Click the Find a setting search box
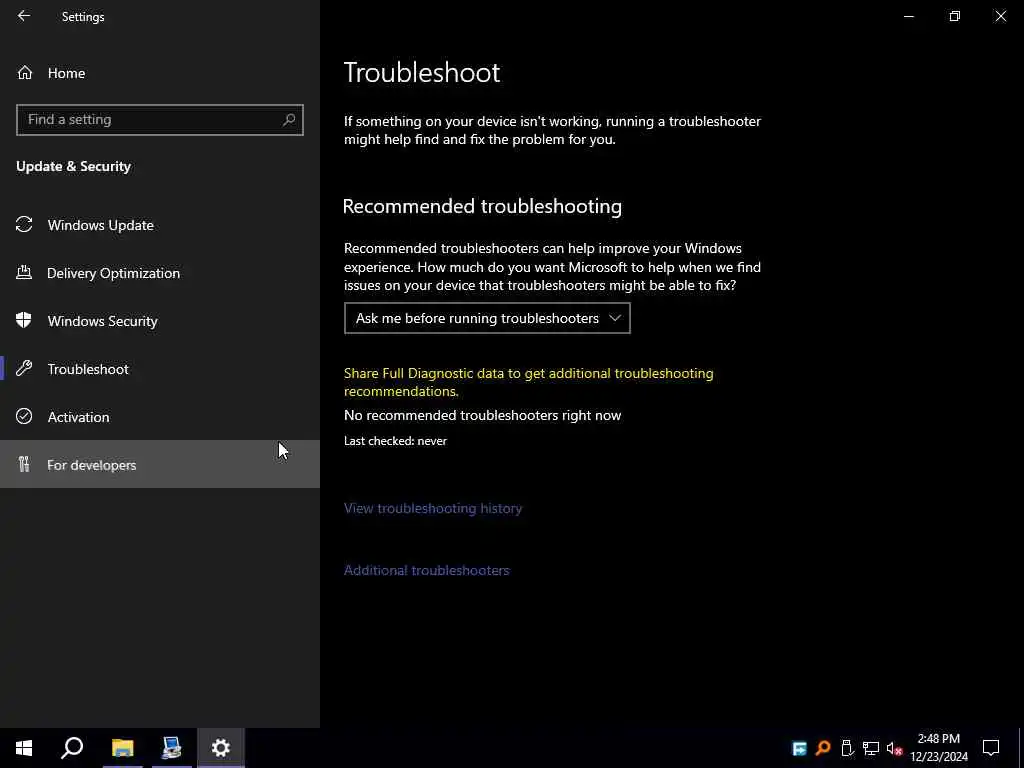Image resolution: width=1024 pixels, height=768 pixels. (160, 120)
